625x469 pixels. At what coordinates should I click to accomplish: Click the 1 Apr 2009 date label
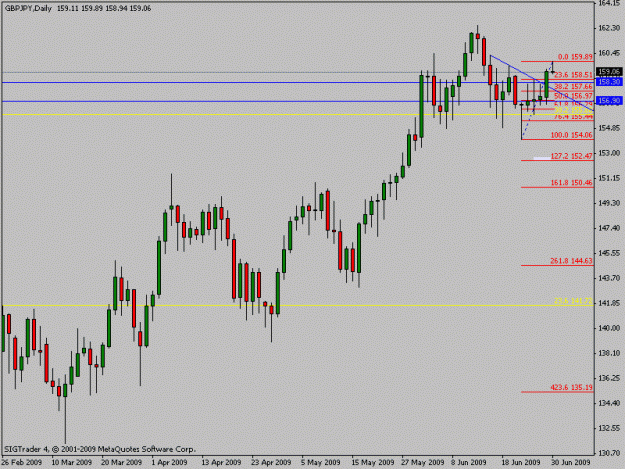(169, 462)
